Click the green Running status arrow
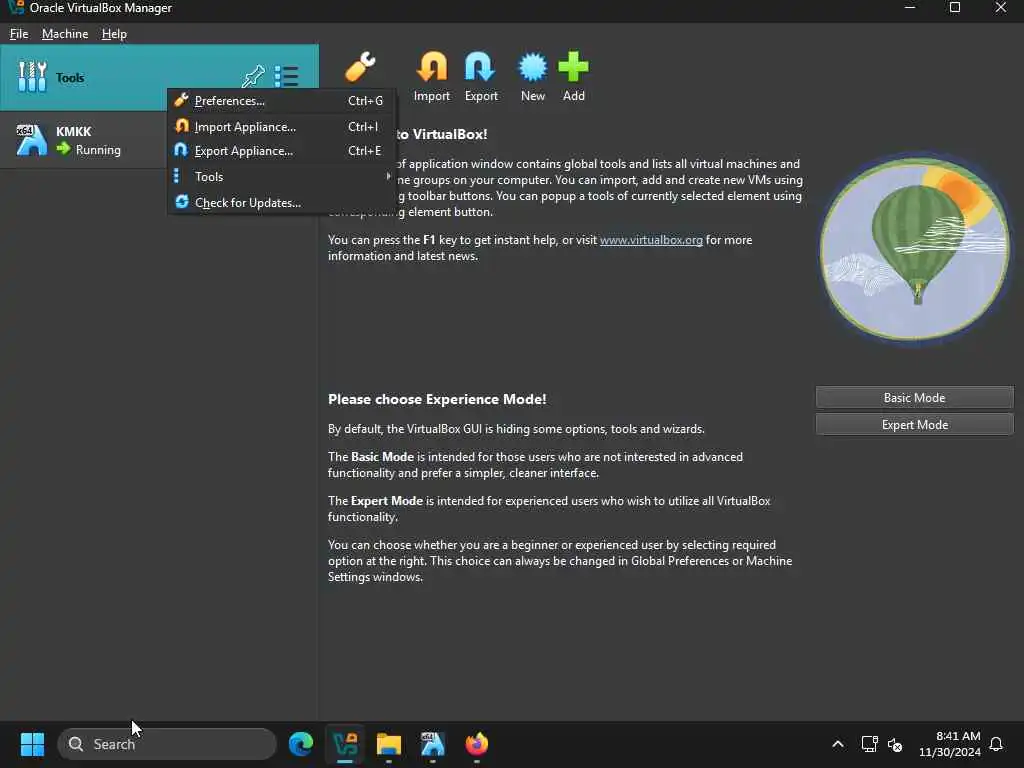 [x=63, y=149]
